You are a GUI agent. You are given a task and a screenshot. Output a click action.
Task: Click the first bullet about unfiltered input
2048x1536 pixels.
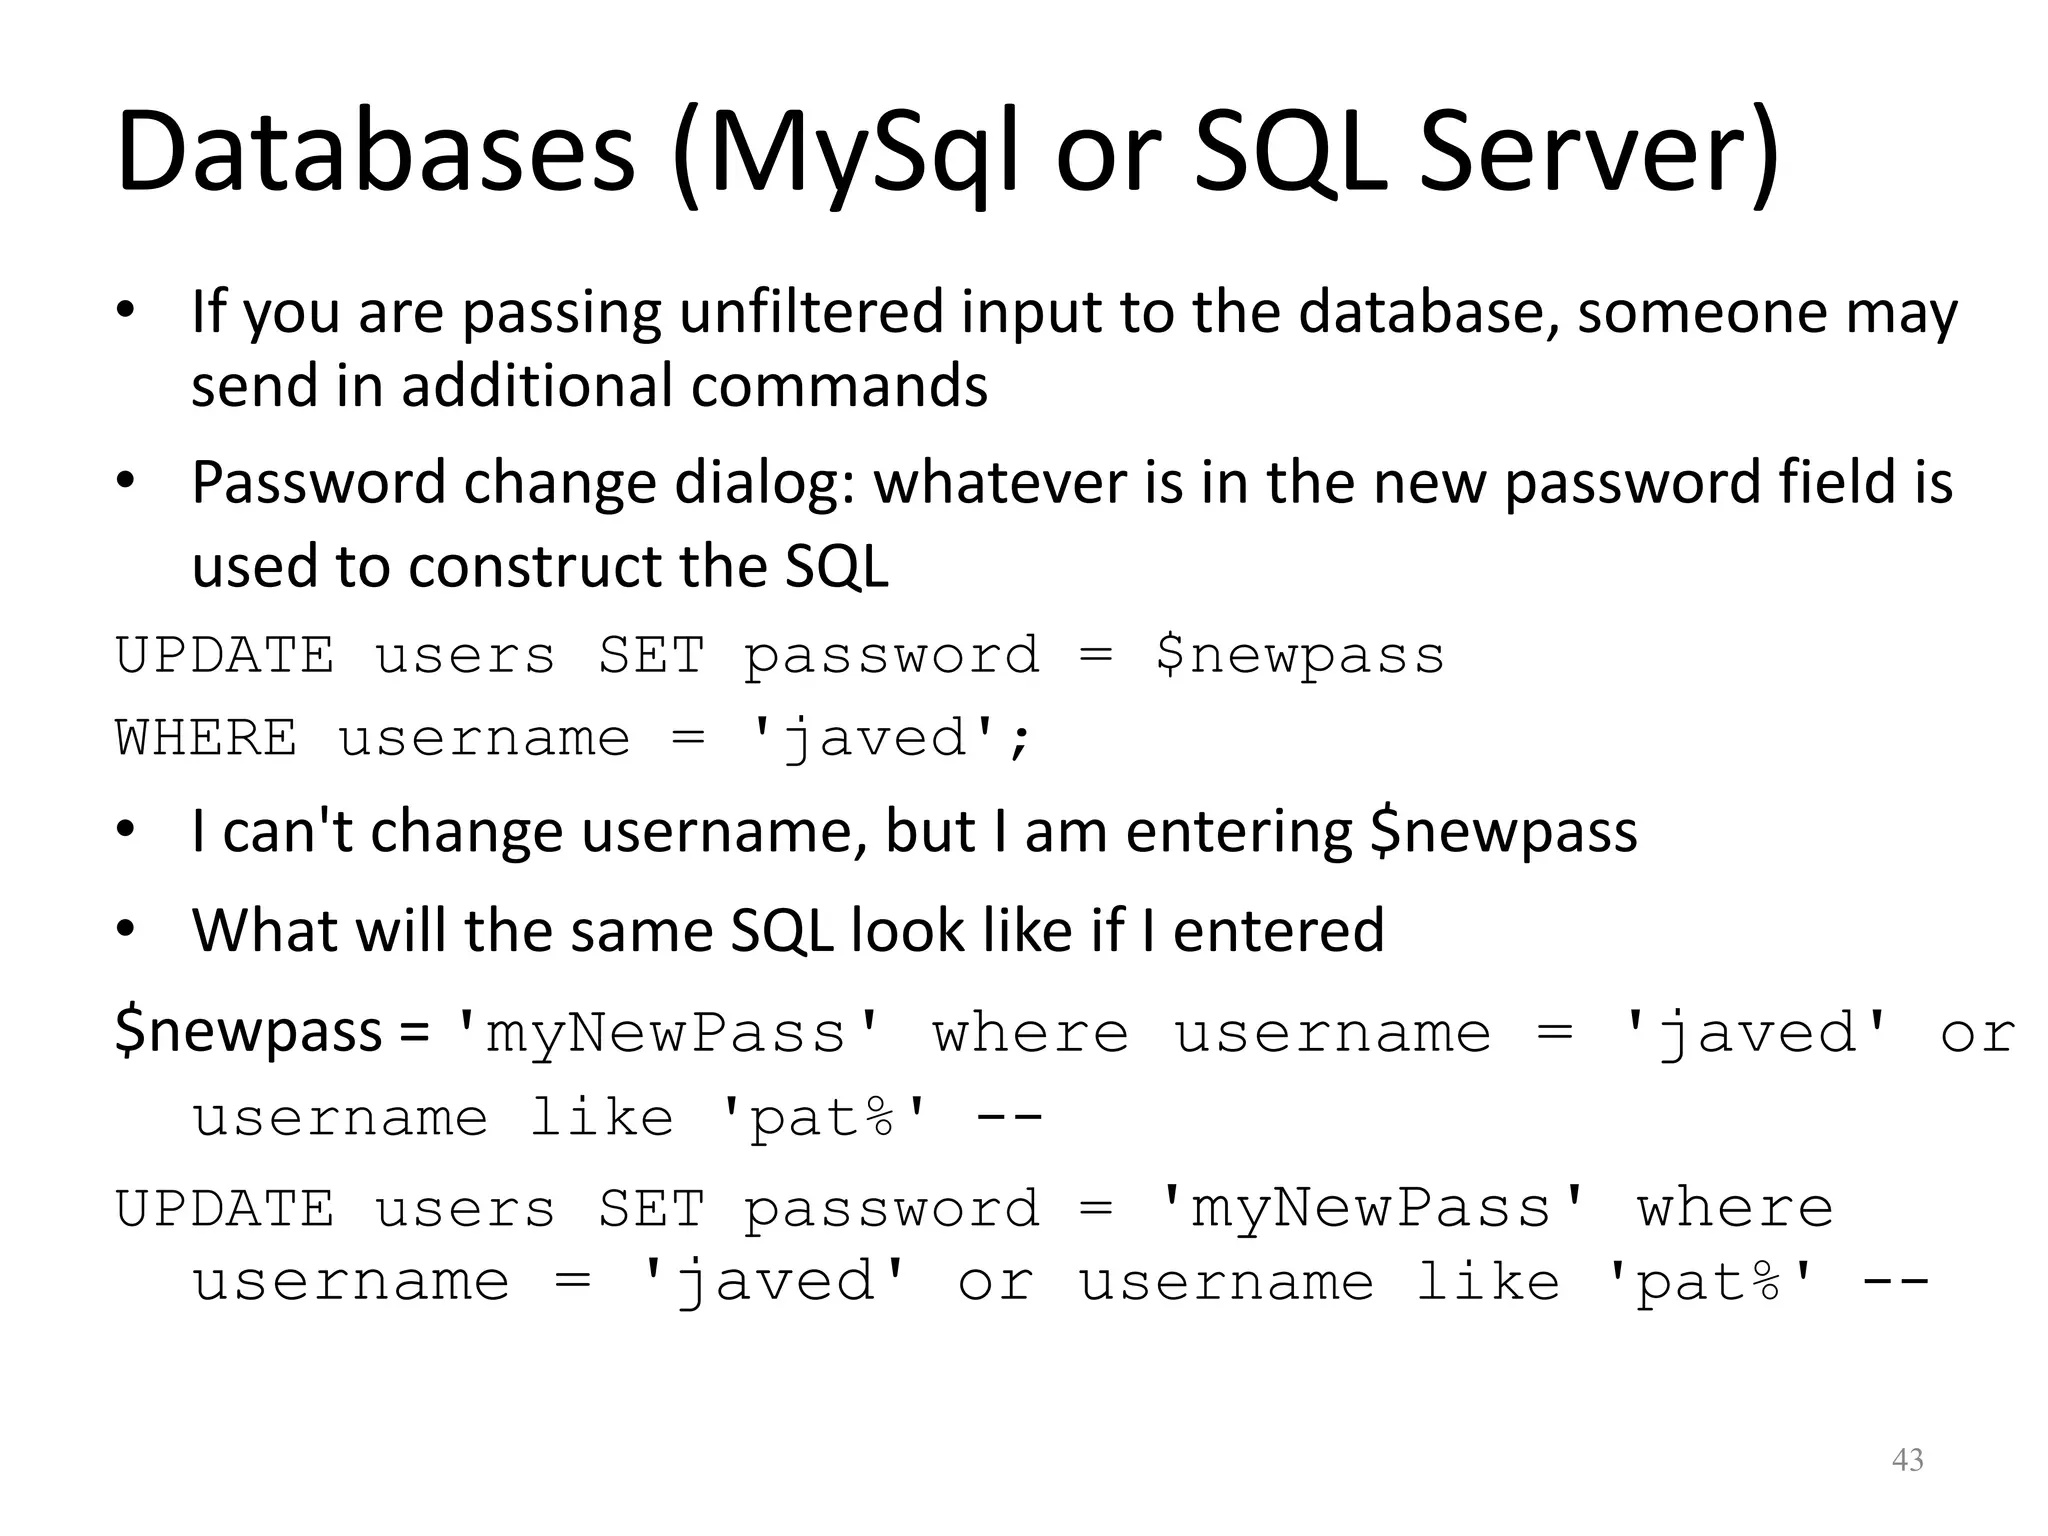pos(1073,311)
